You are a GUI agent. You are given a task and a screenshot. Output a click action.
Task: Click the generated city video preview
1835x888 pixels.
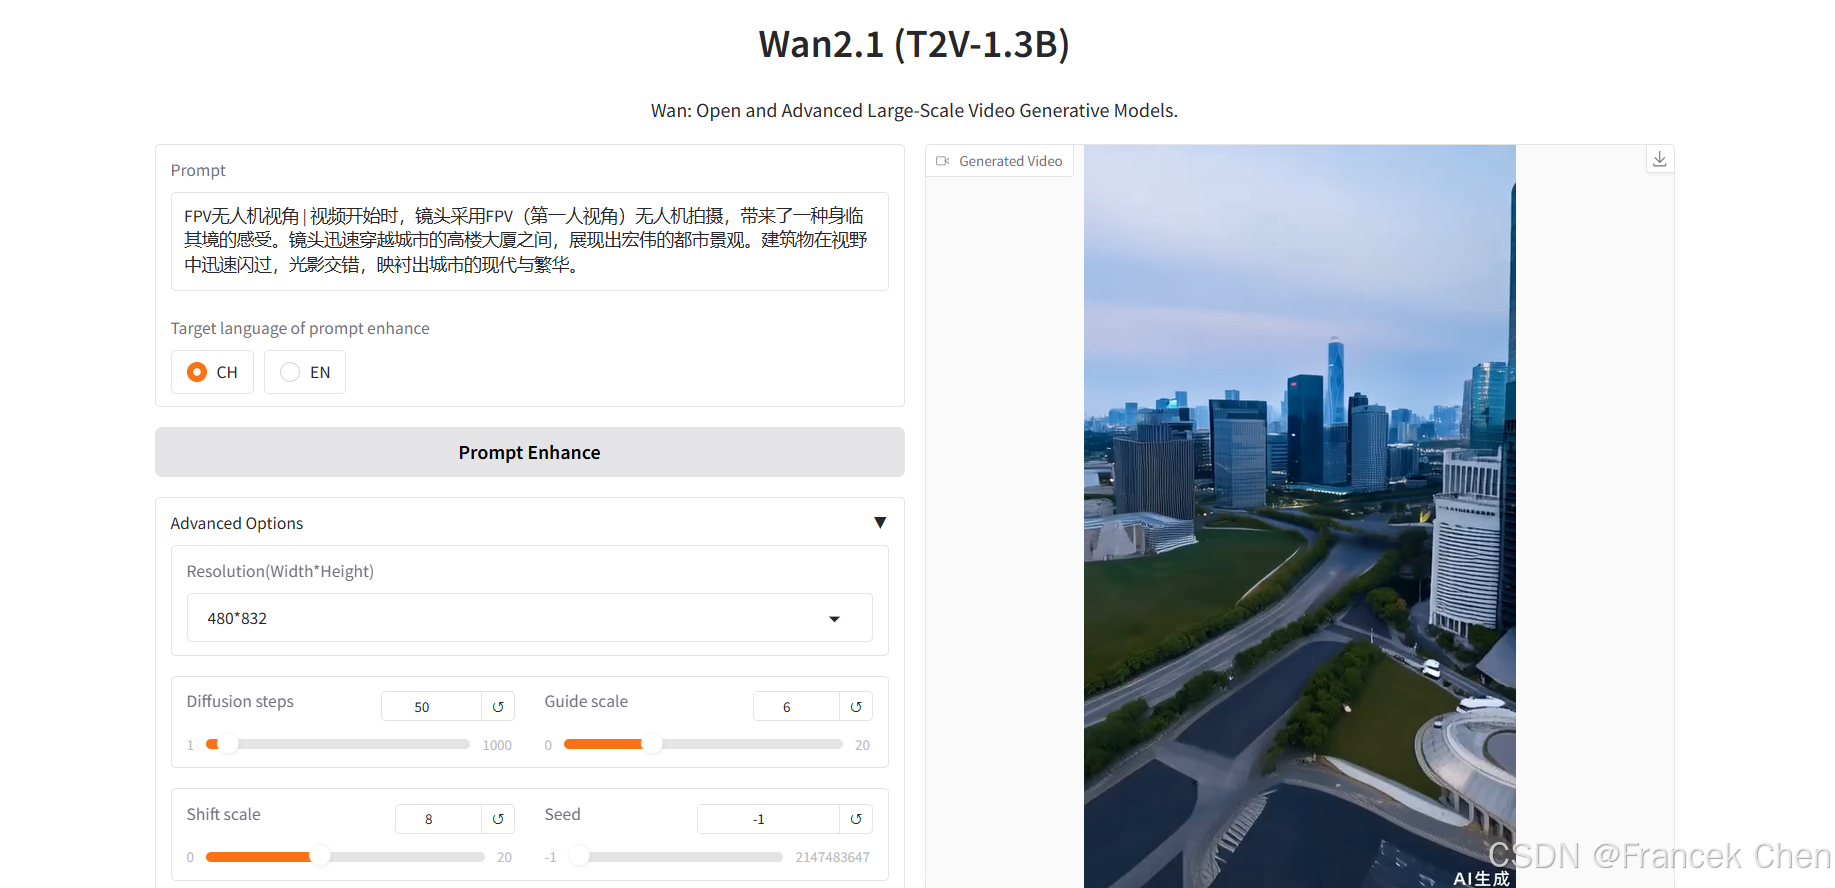pyautogui.click(x=1299, y=516)
